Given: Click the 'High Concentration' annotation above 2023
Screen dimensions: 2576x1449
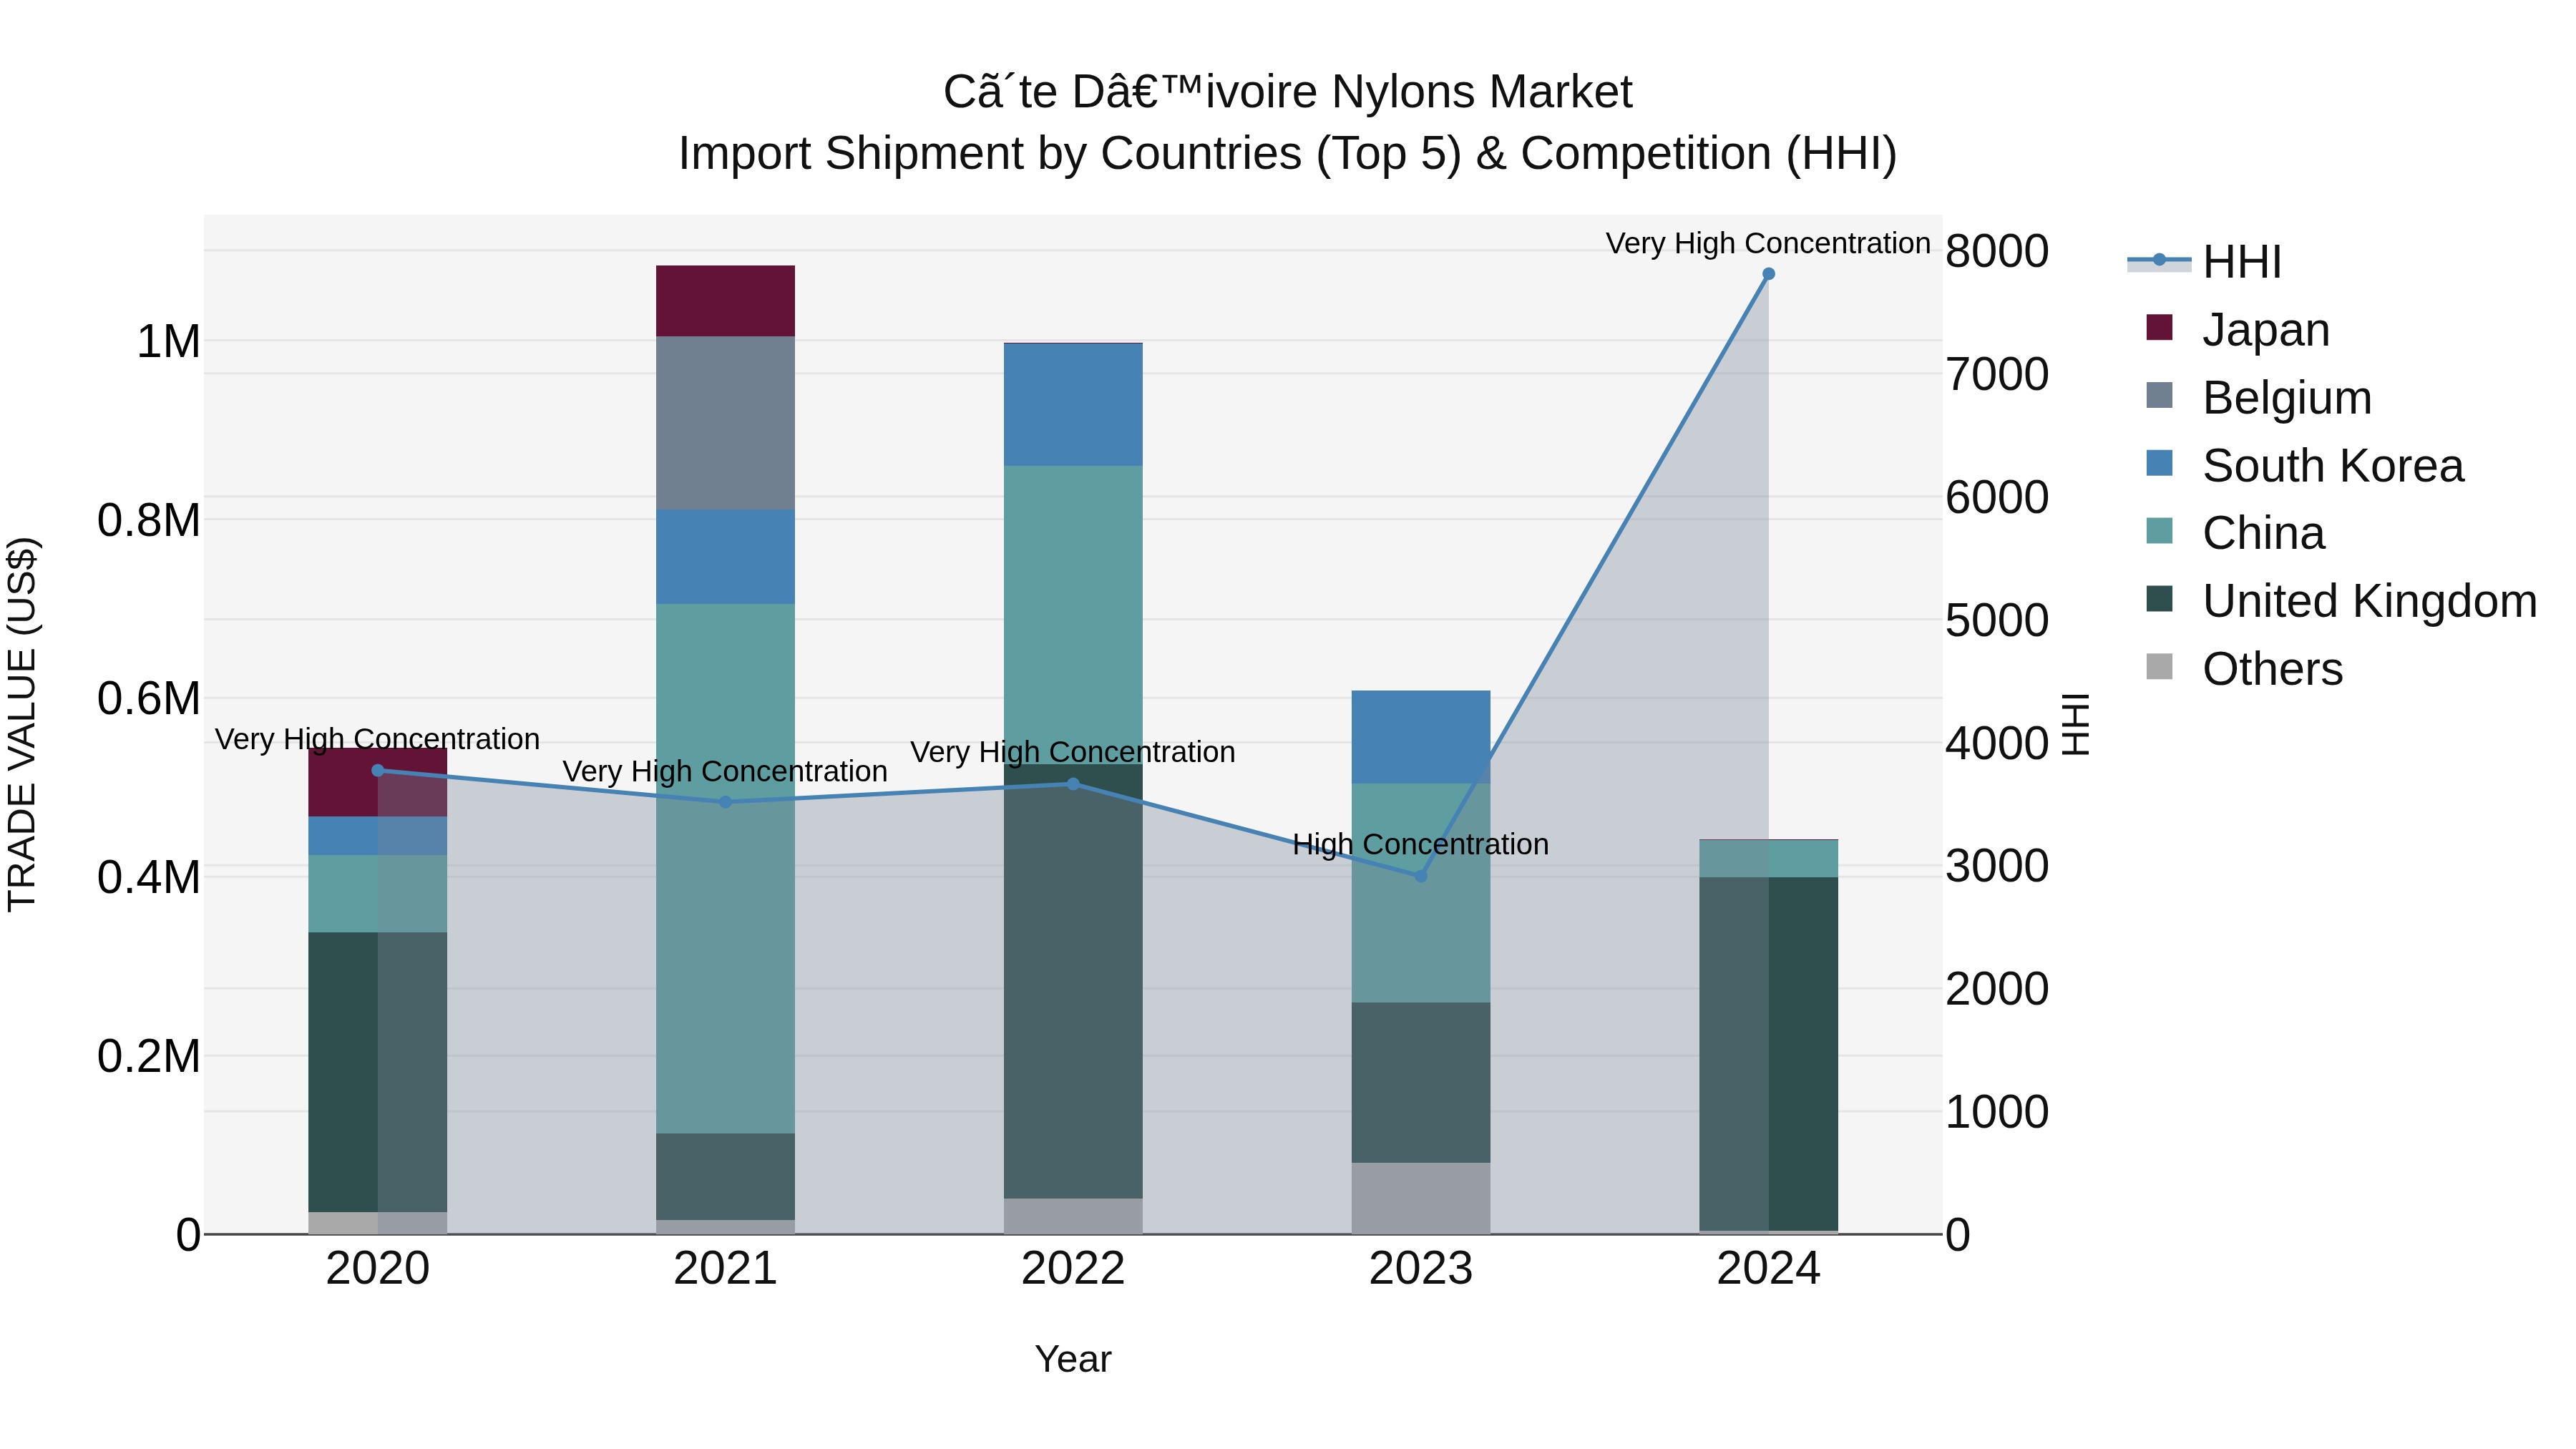Looking at the screenshot, I should [1421, 845].
